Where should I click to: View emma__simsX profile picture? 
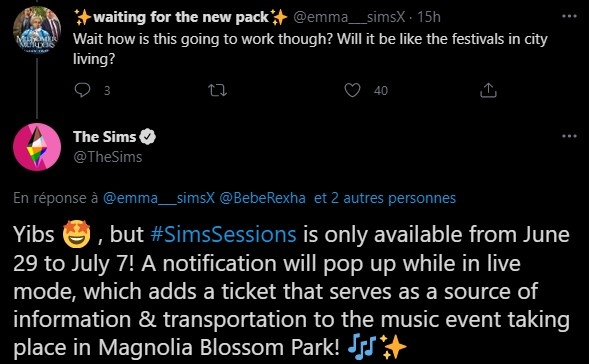(x=37, y=30)
